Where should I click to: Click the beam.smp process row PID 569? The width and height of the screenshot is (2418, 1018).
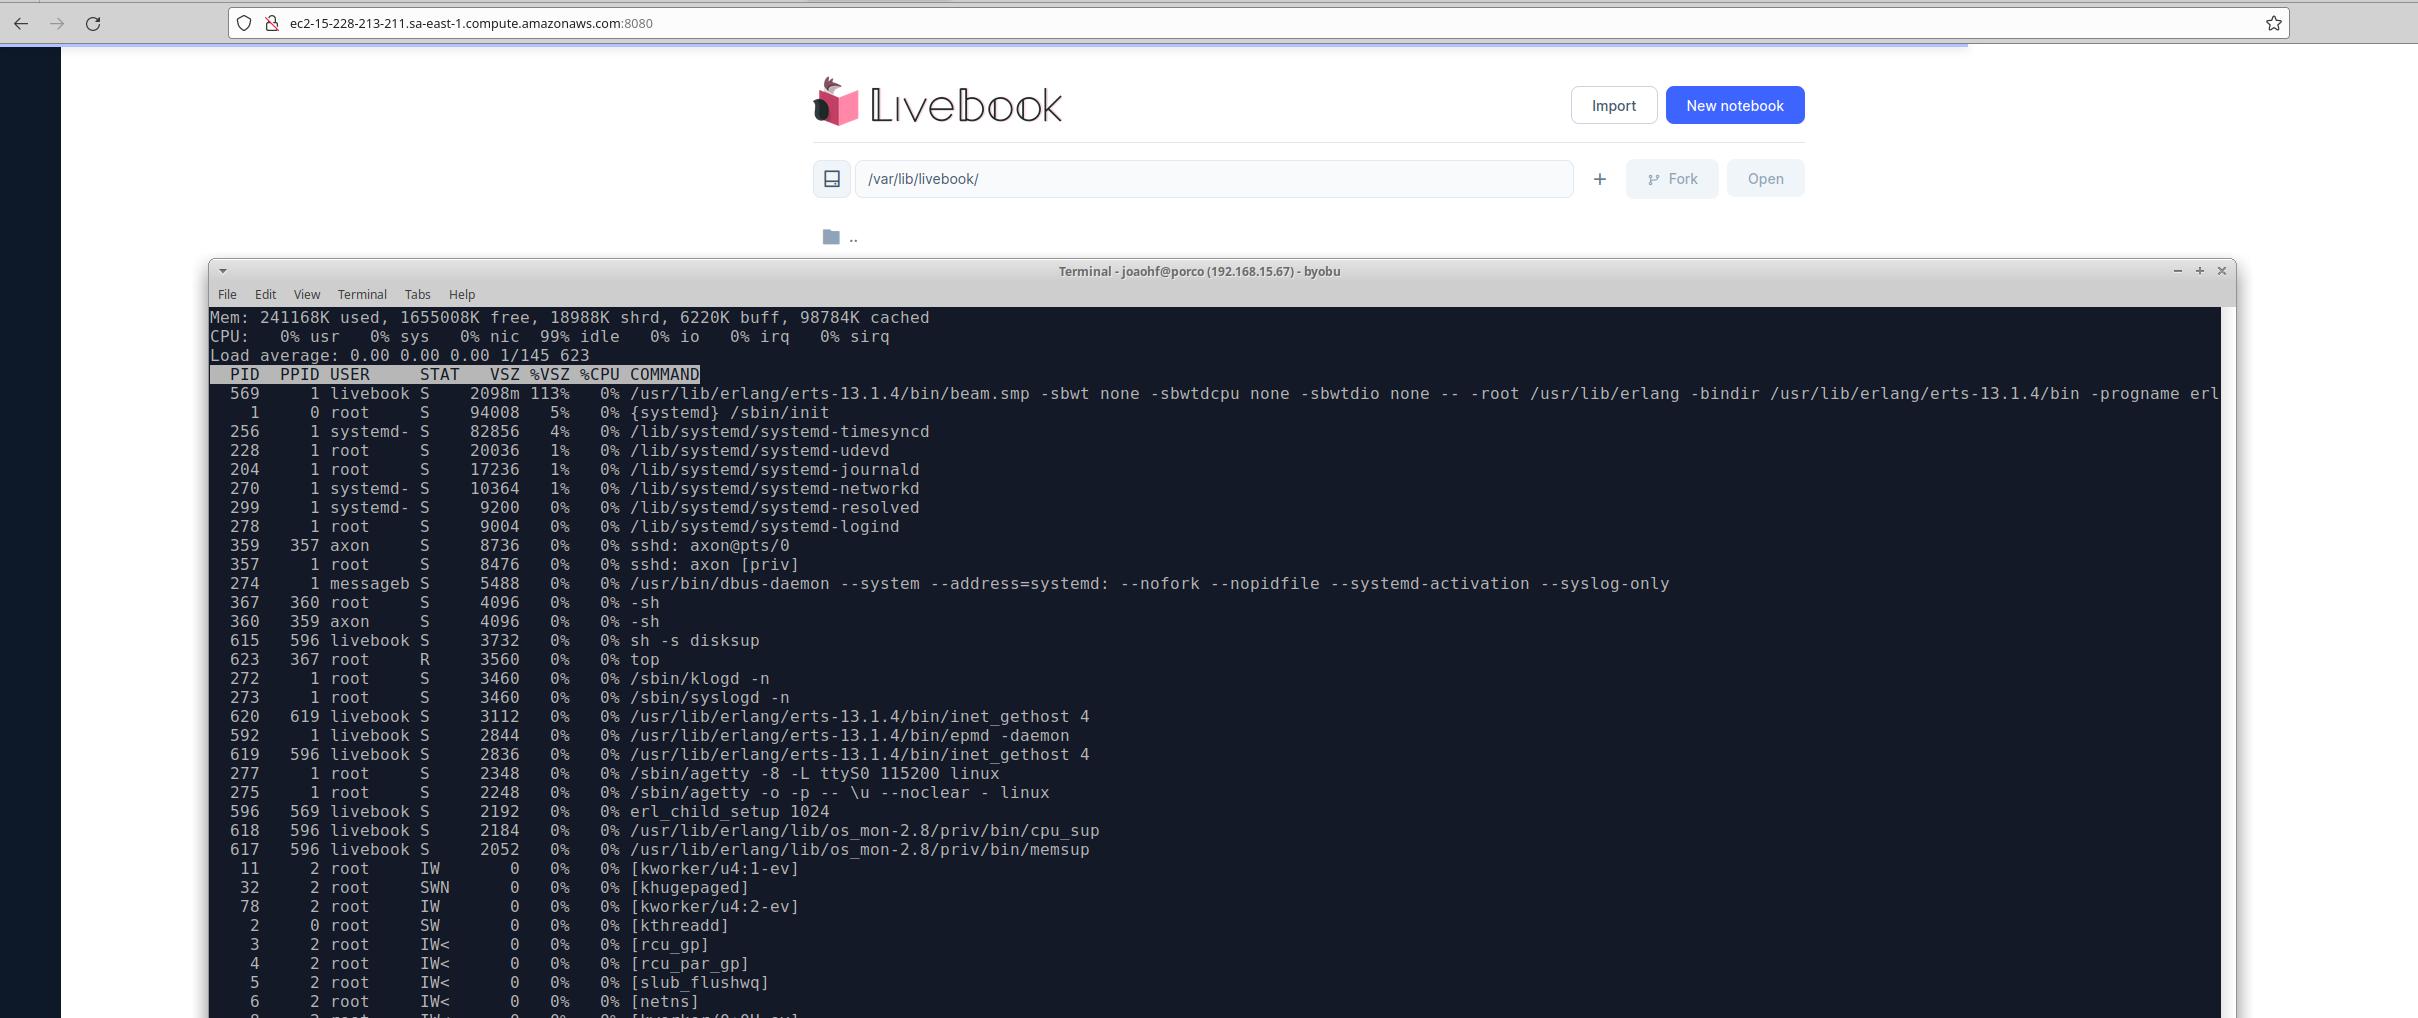click(1214, 393)
